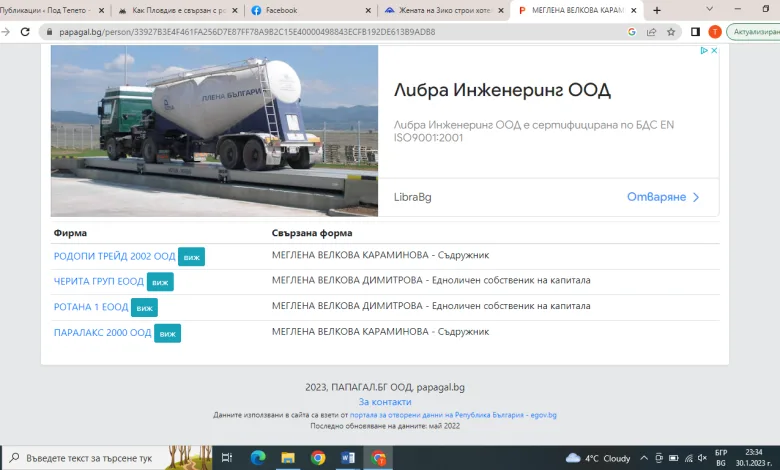Click the Свързана форма column header
The width and height of the screenshot is (780, 470).
(x=312, y=233)
